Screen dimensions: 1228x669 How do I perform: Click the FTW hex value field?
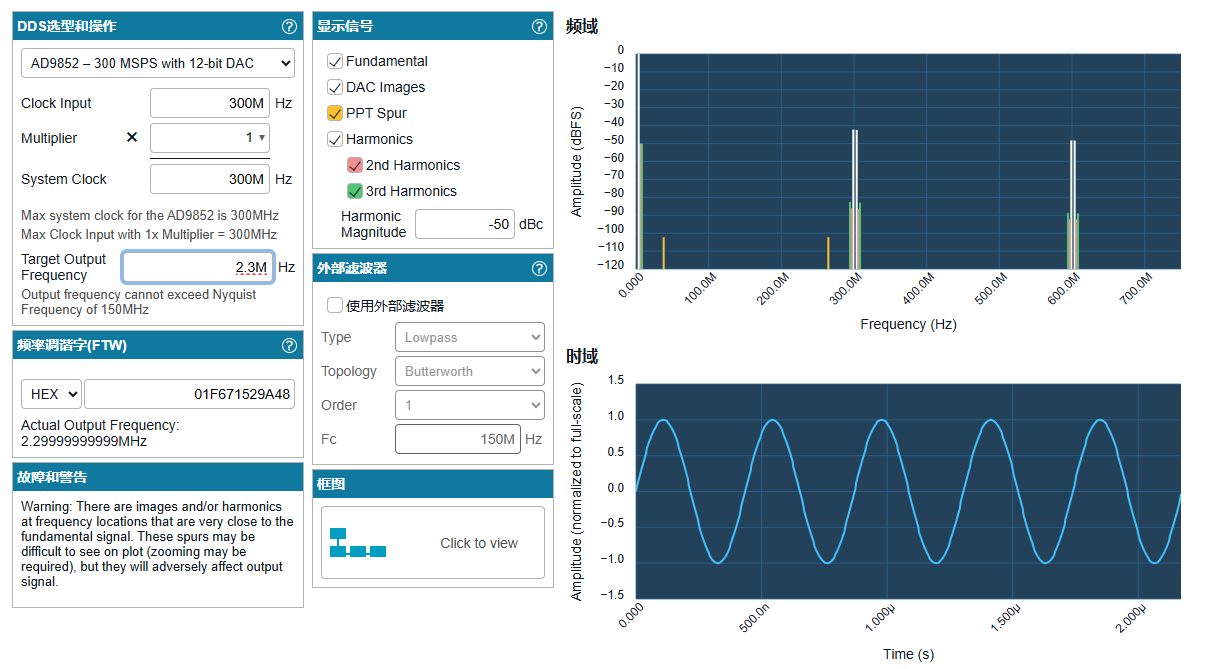[x=190, y=395]
